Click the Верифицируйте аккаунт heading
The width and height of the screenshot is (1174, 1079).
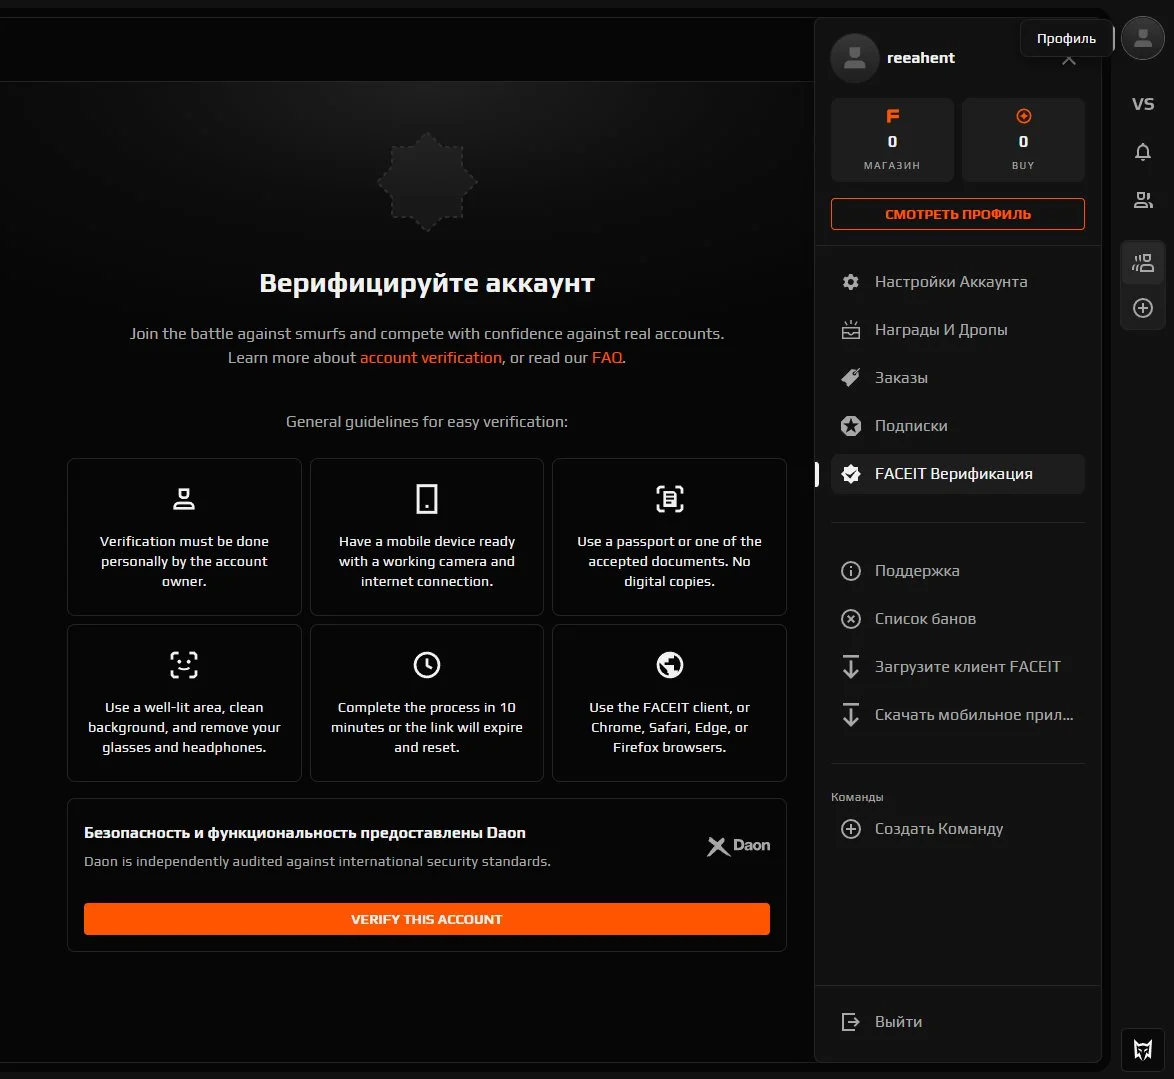[426, 283]
